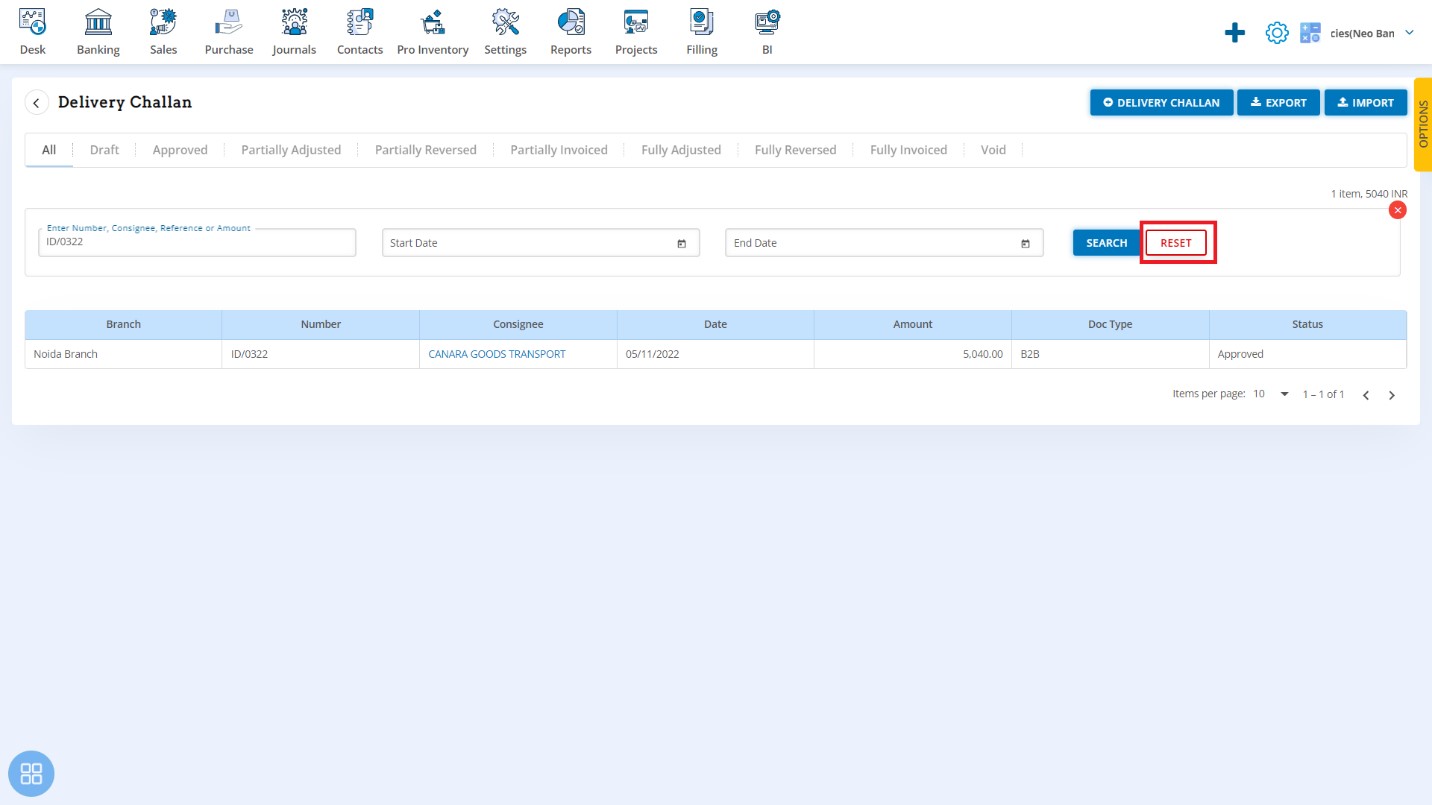Click the SEARCH button
Viewport: 1432px width, 805px height.
point(1106,243)
